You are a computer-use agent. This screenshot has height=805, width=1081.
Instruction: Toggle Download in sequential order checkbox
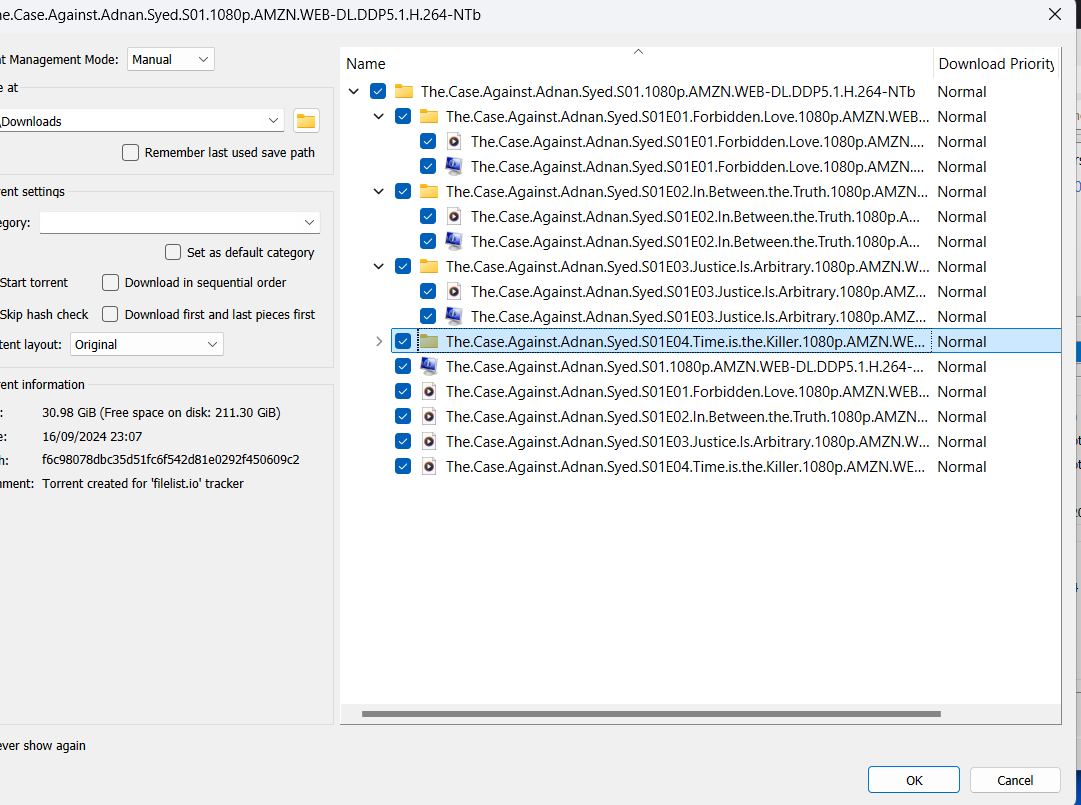(111, 283)
